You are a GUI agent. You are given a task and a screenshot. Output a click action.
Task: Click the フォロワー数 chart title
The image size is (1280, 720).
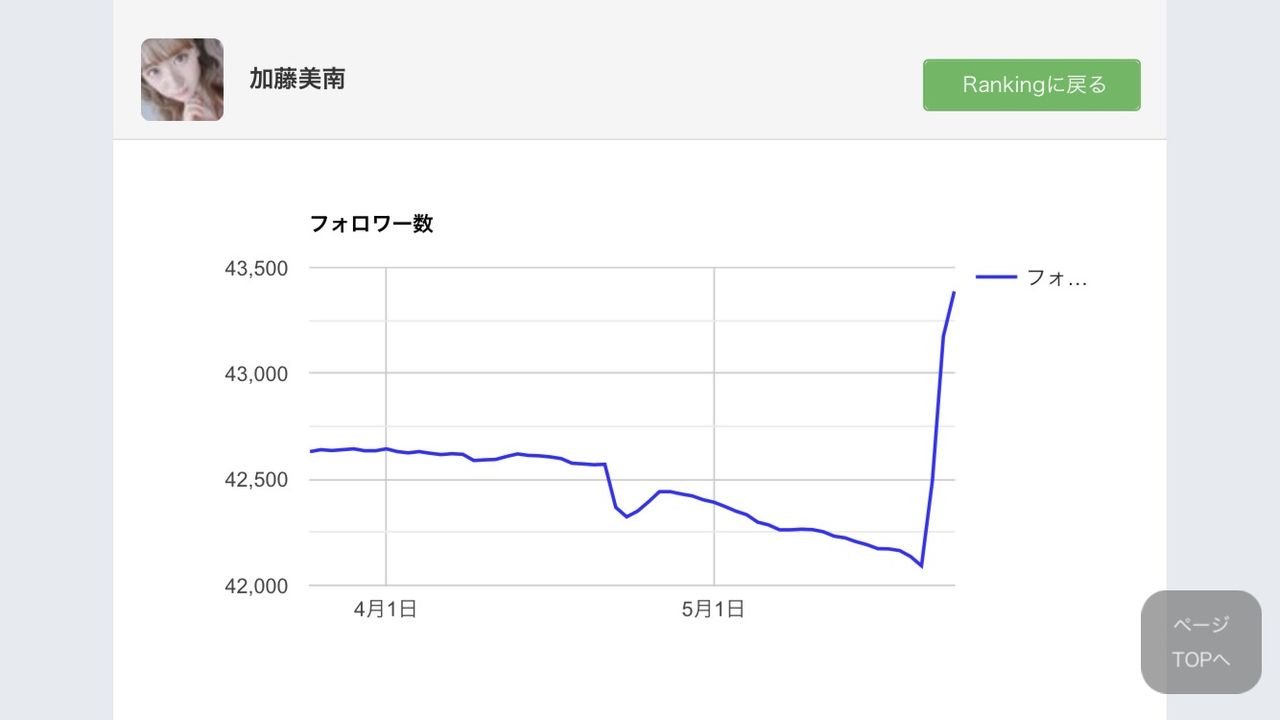(371, 224)
